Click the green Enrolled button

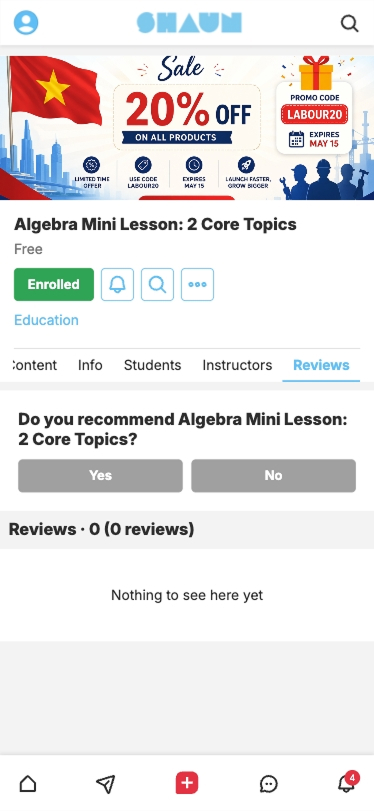54,284
